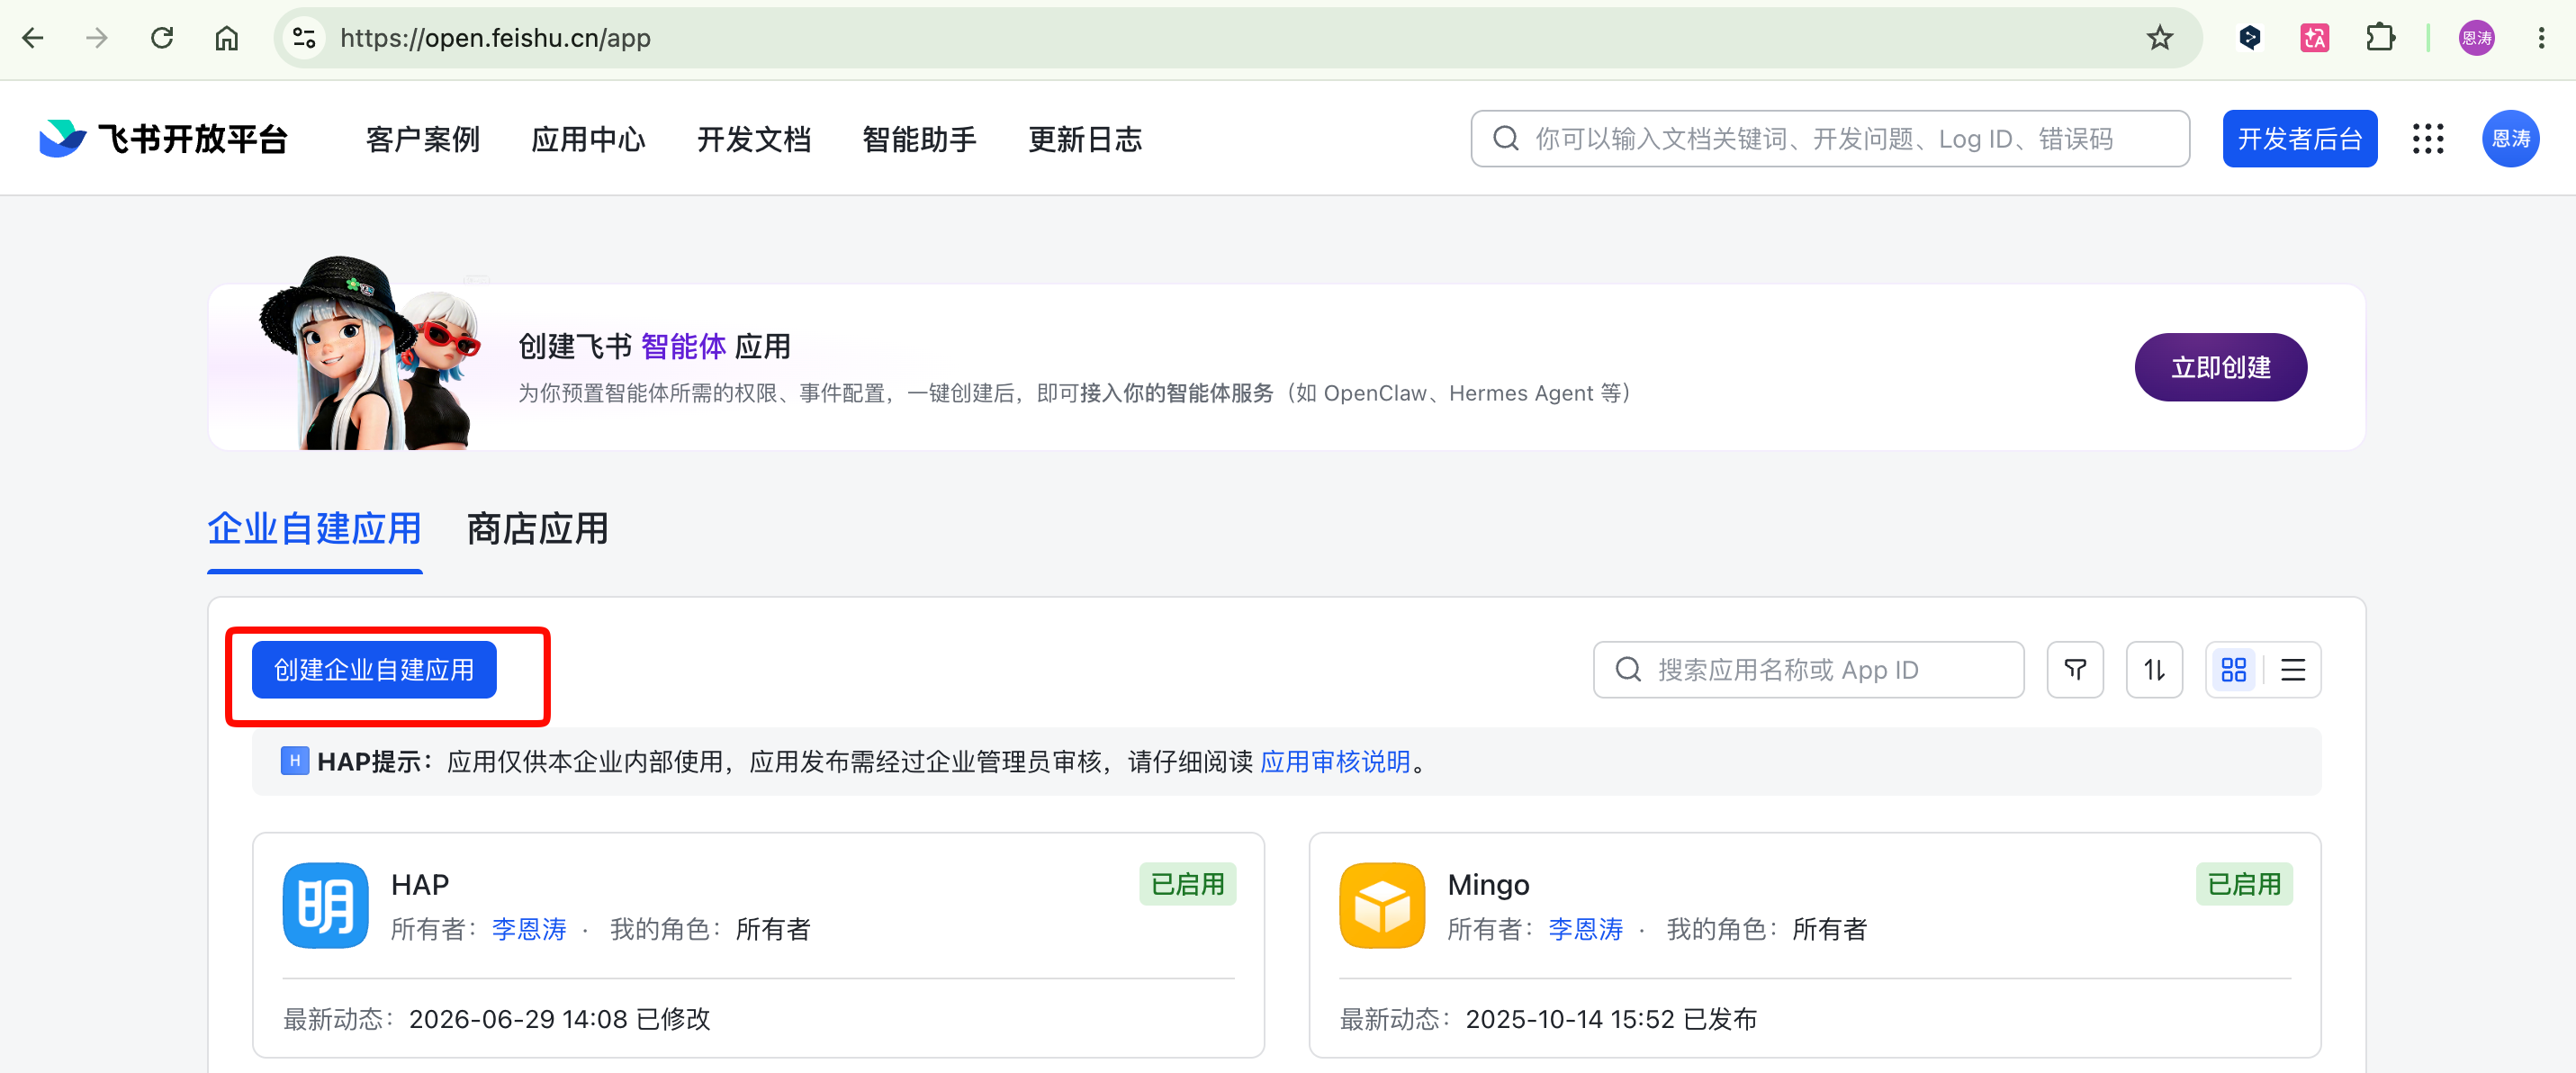View site information icon in address bar
Viewport: 2576px width, 1073px height.
304,38
